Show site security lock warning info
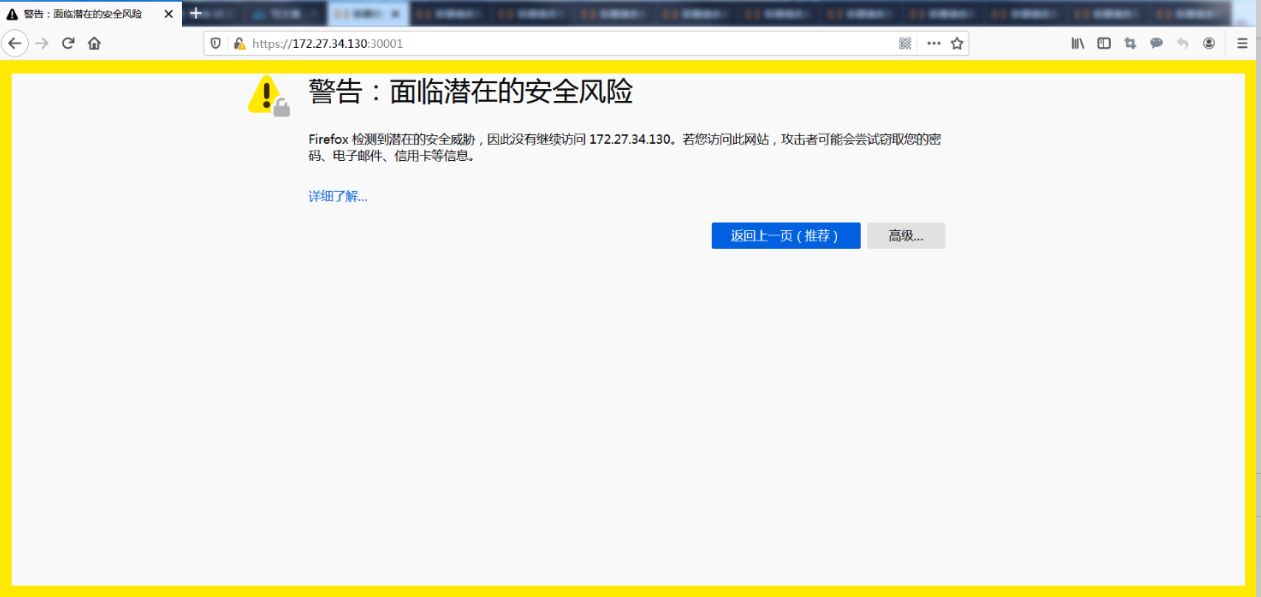Image resolution: width=1261 pixels, height=597 pixels. 239,44
